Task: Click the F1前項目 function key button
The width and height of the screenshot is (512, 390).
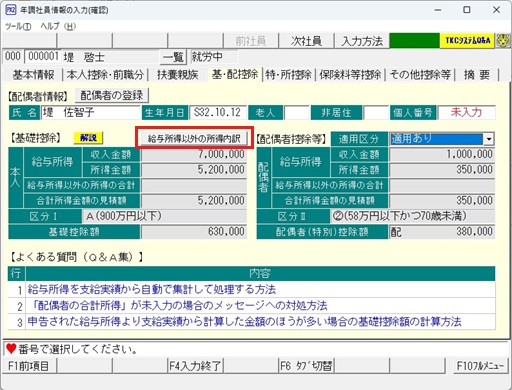Action: (29, 366)
